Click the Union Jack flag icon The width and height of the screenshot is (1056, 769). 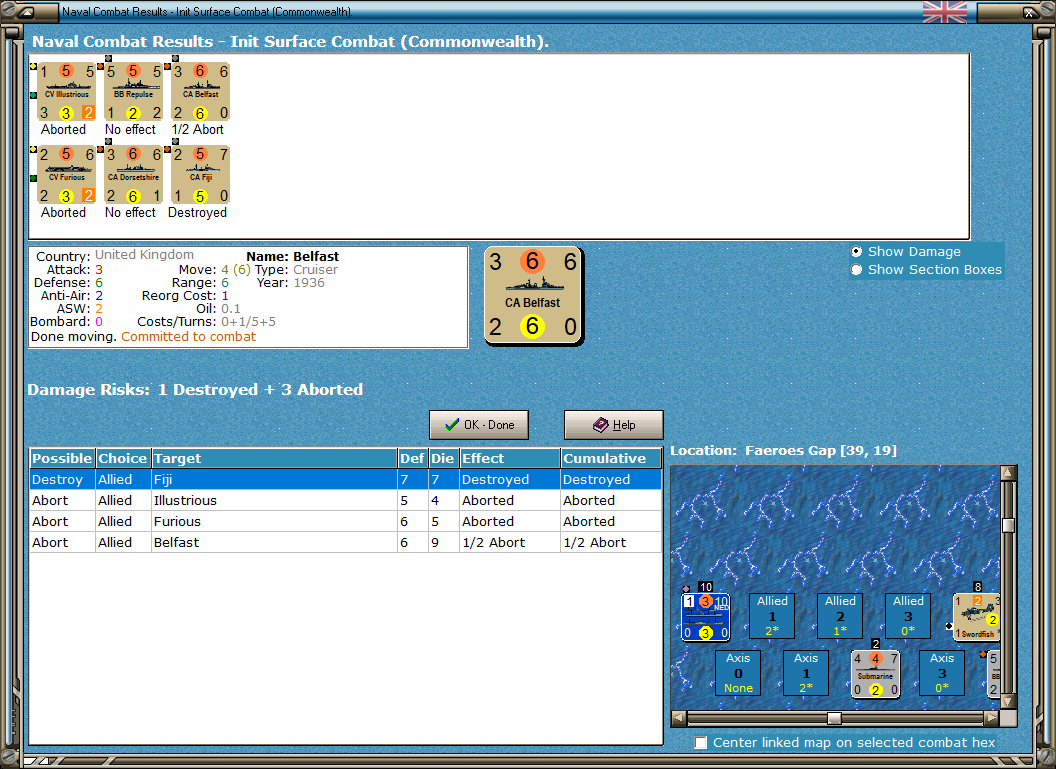point(944,12)
